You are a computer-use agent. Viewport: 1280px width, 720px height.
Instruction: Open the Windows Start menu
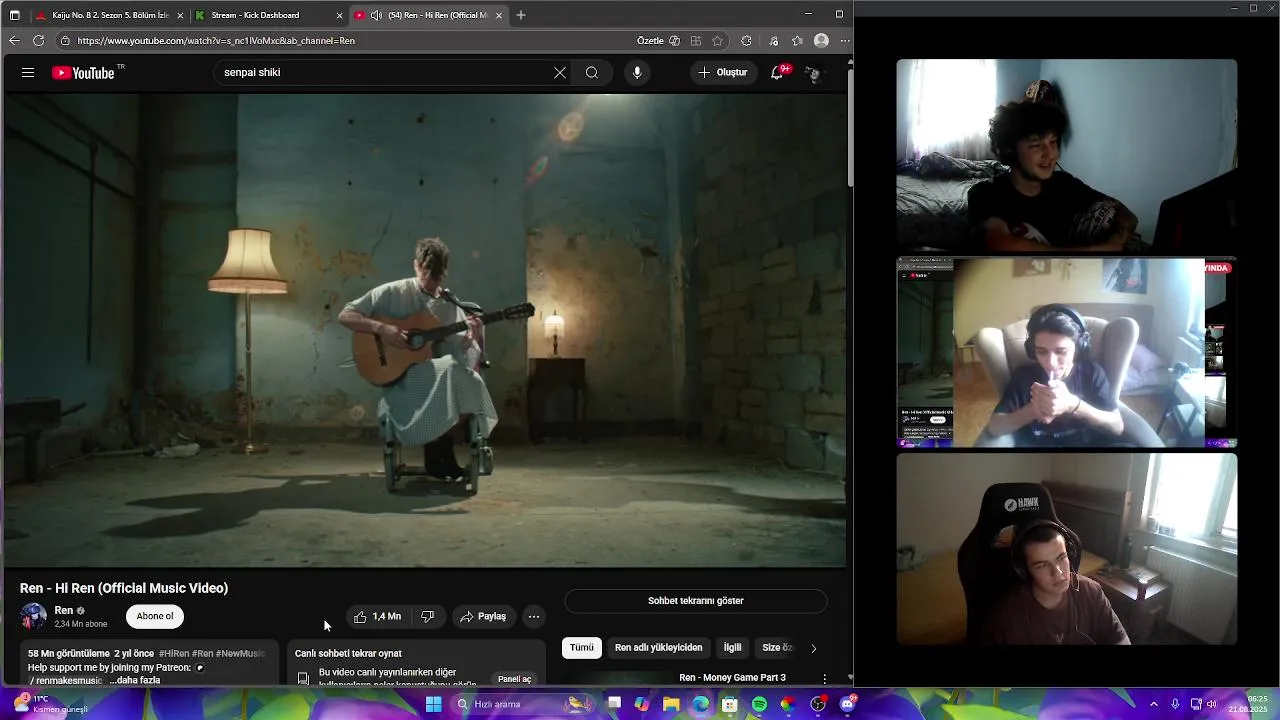(x=433, y=704)
